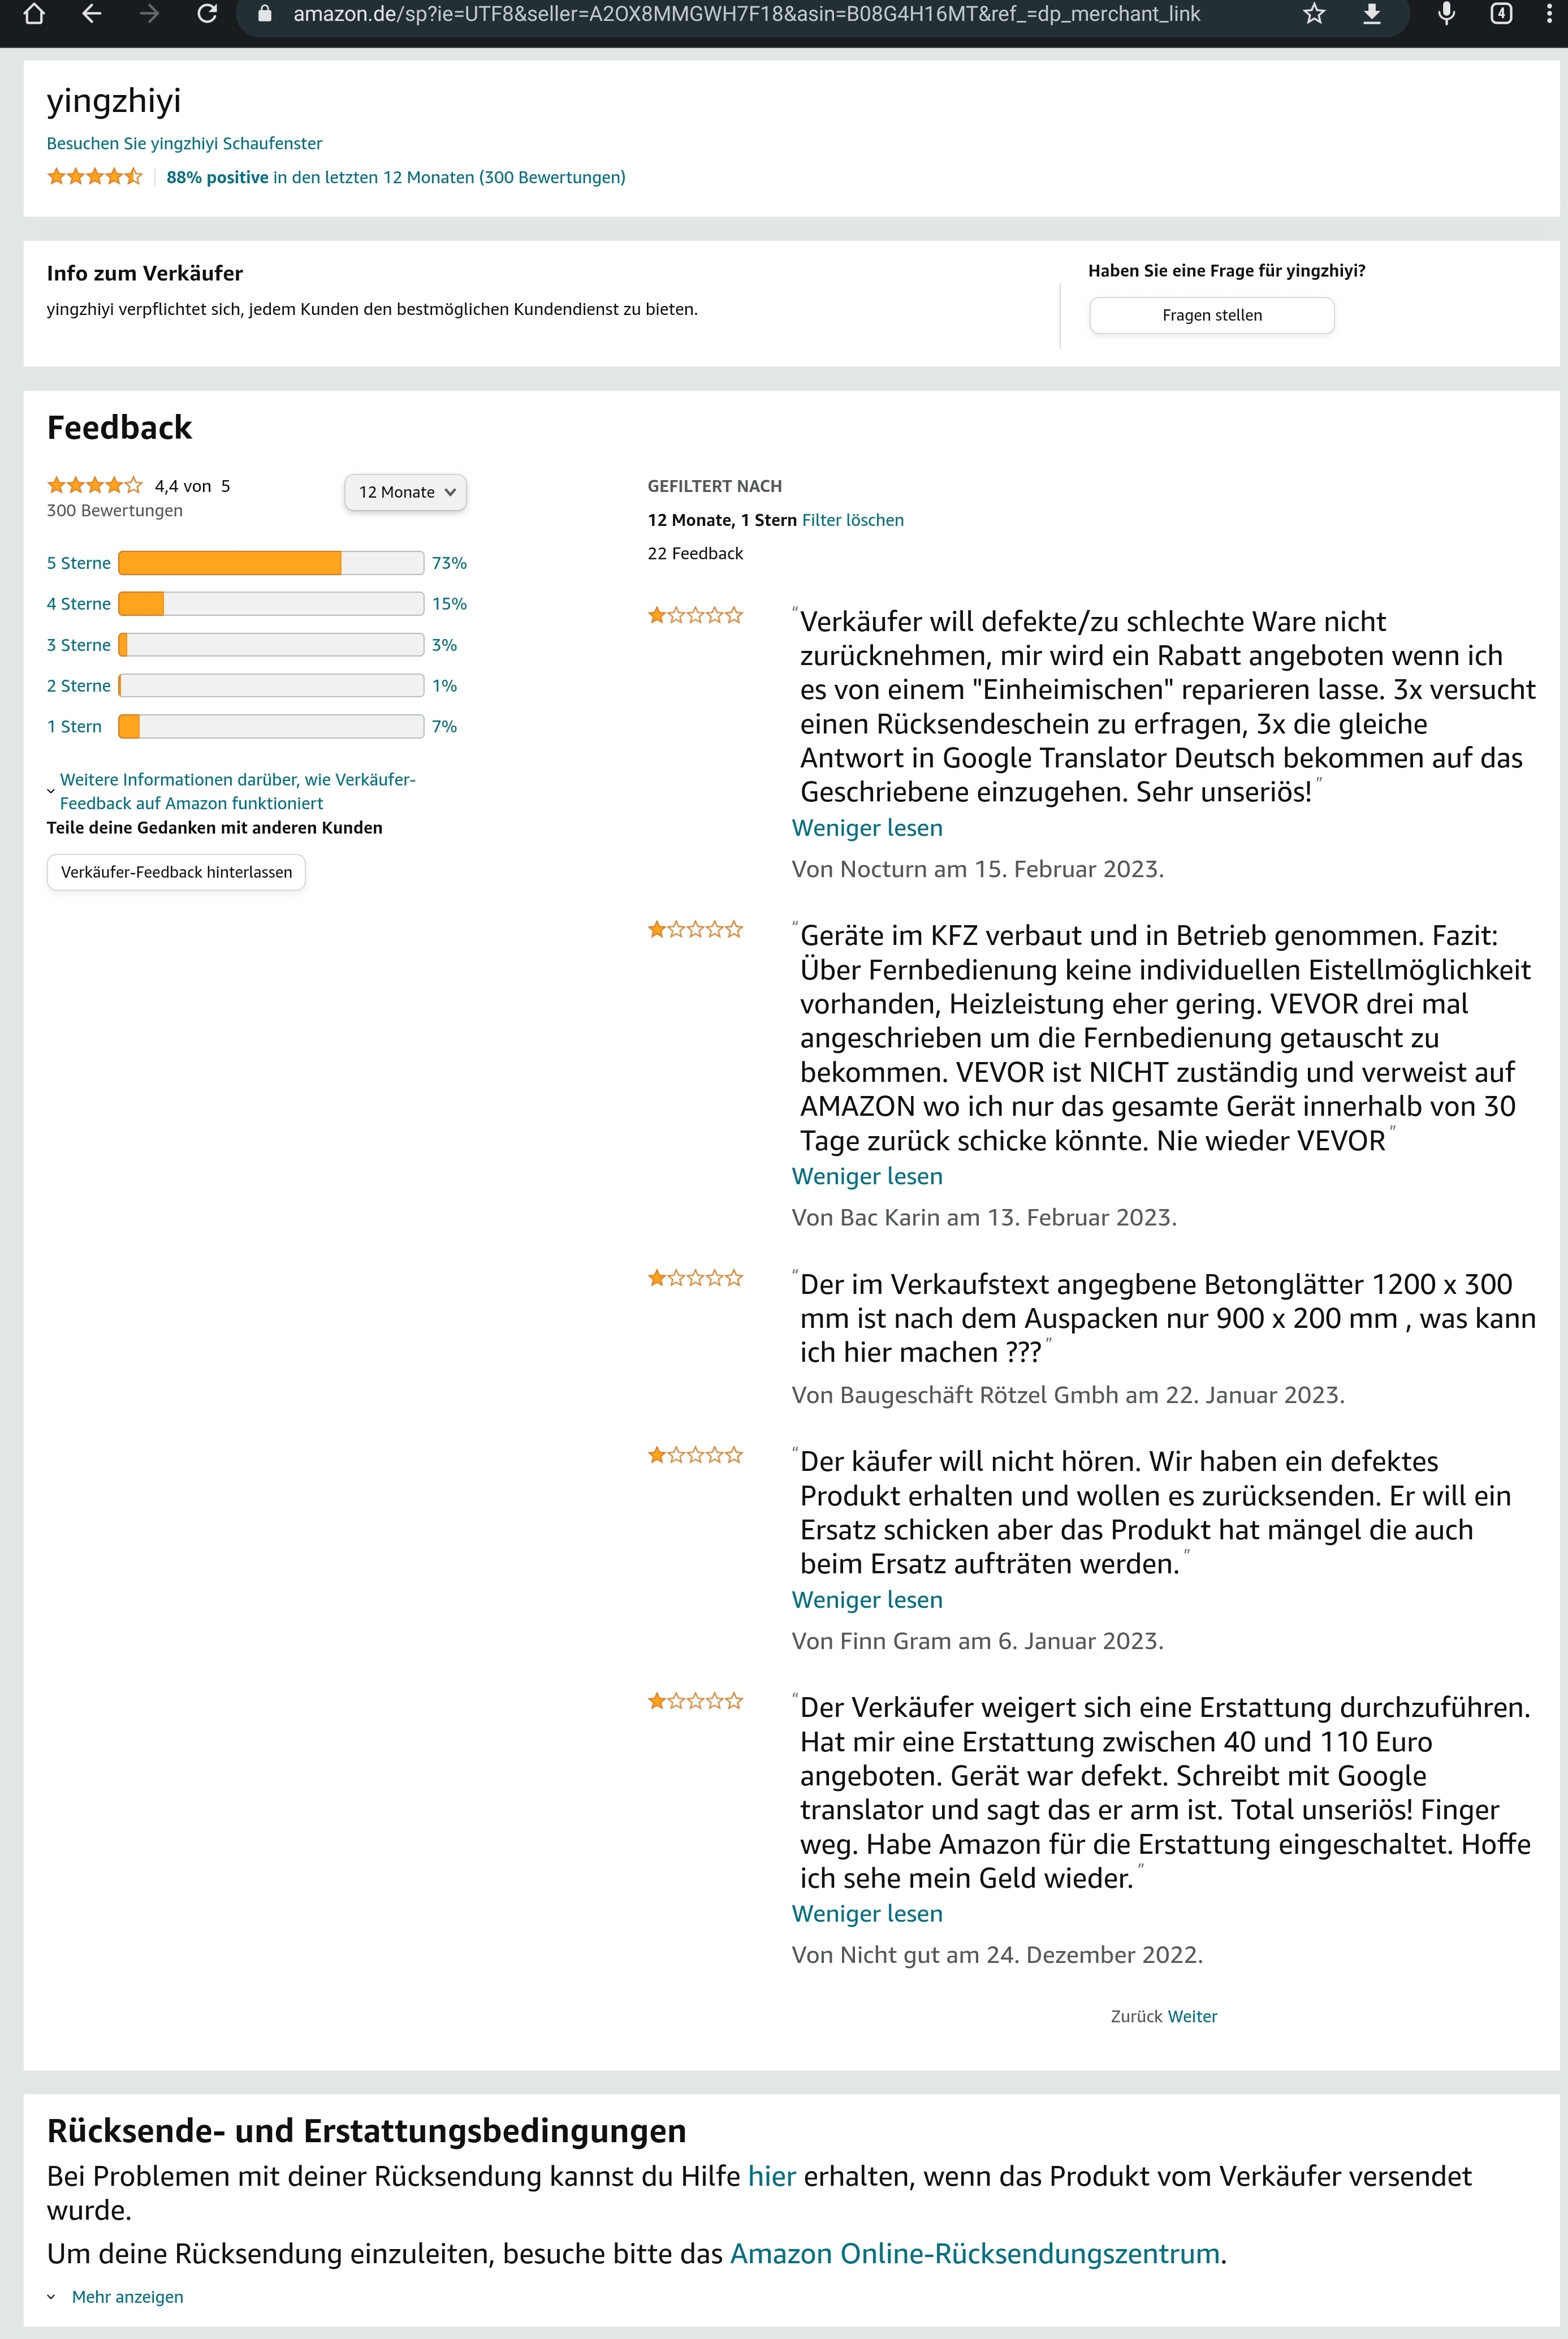
Task: Go to next feedback page via Weiter
Action: [x=1192, y=2017]
